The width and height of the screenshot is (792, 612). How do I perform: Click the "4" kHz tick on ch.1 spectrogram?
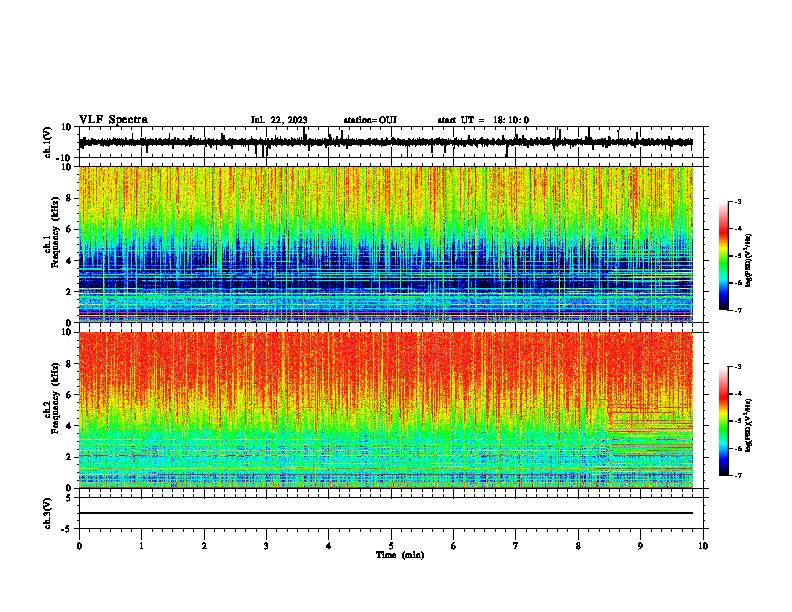tap(70, 261)
